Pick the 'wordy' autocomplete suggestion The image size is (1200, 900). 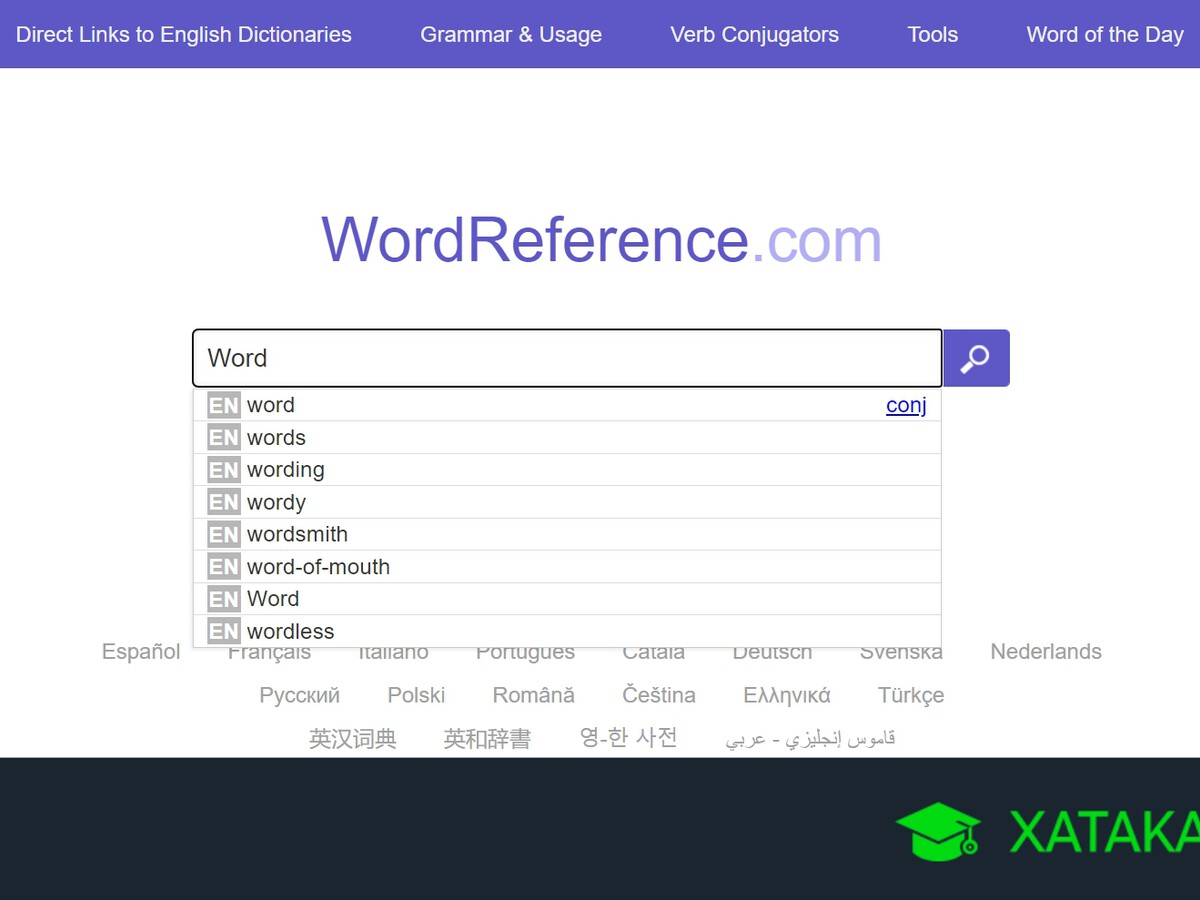tap(276, 502)
